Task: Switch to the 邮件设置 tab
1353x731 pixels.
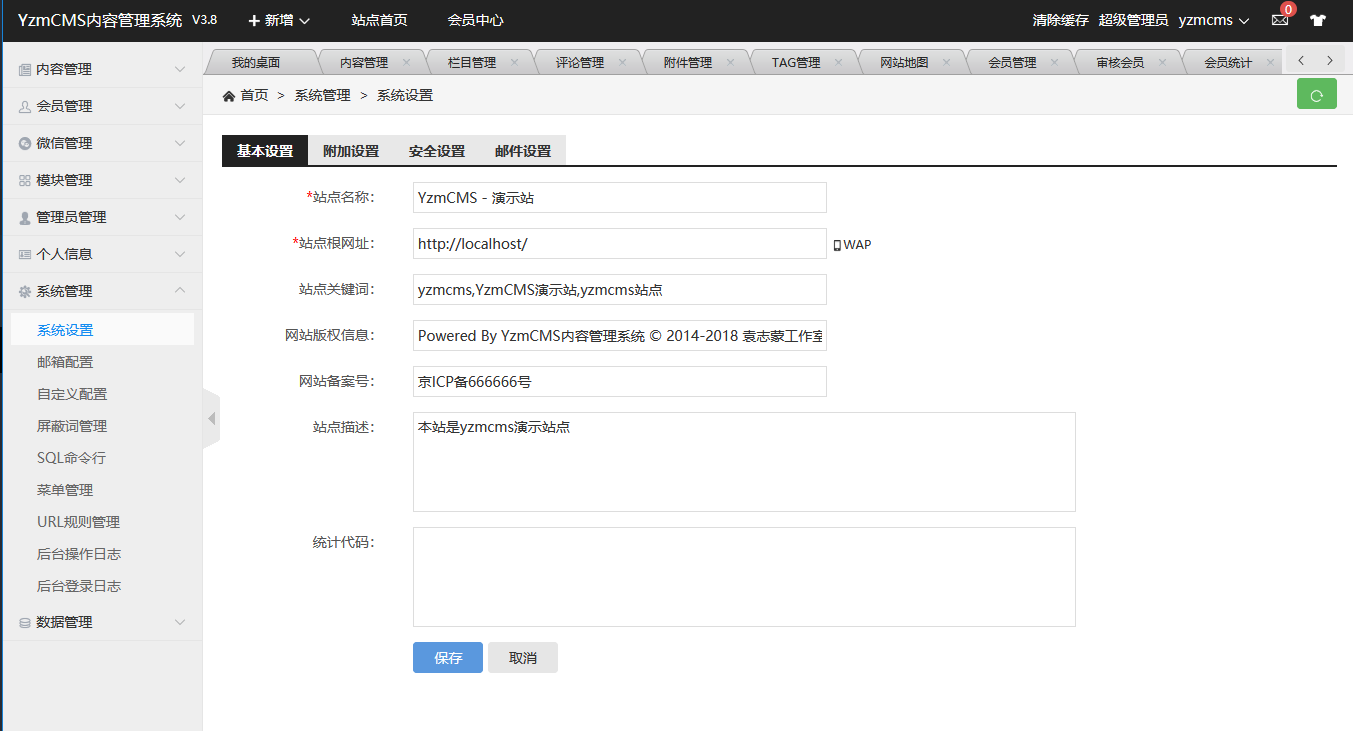Action: point(522,151)
